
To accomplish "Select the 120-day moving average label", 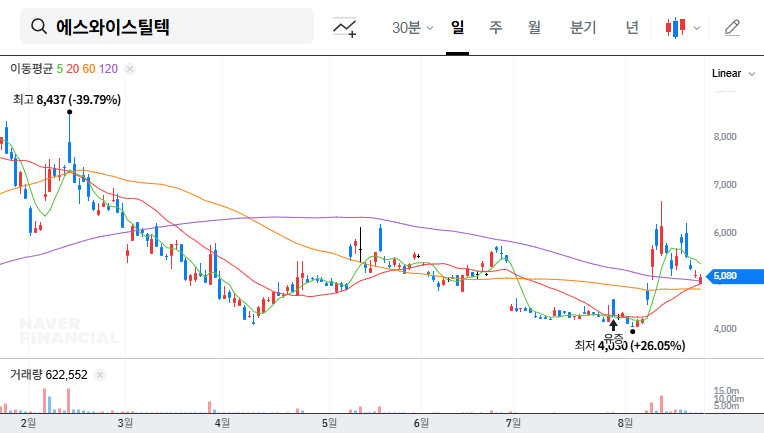I will (108, 69).
